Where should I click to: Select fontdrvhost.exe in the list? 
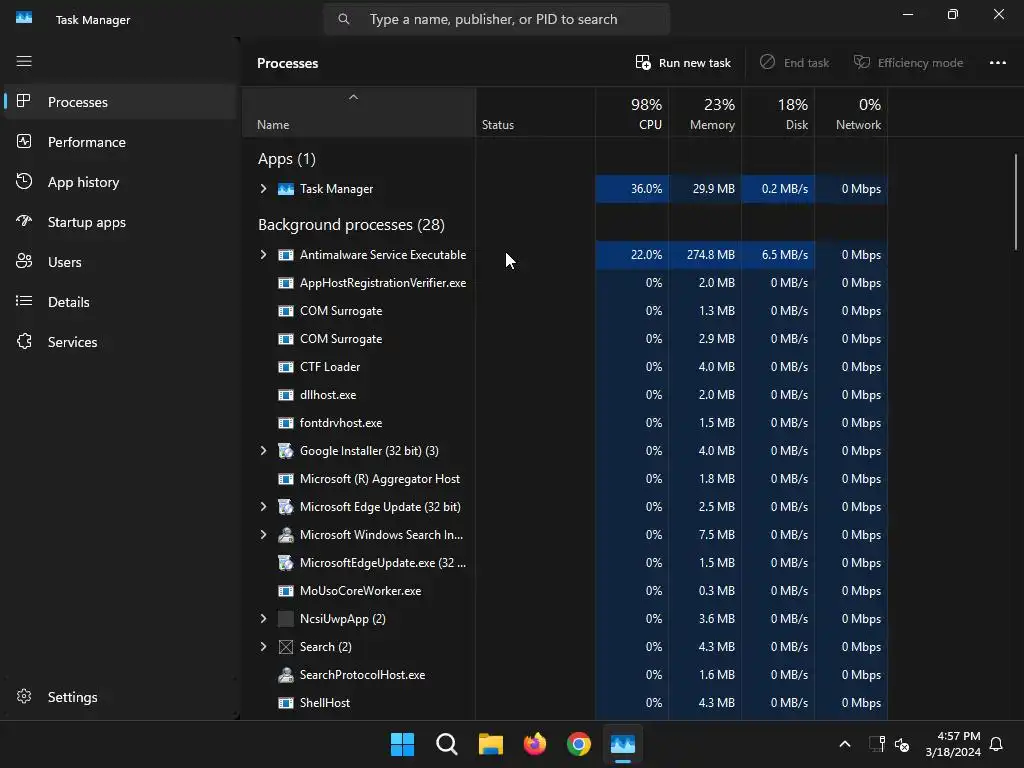(564, 423)
